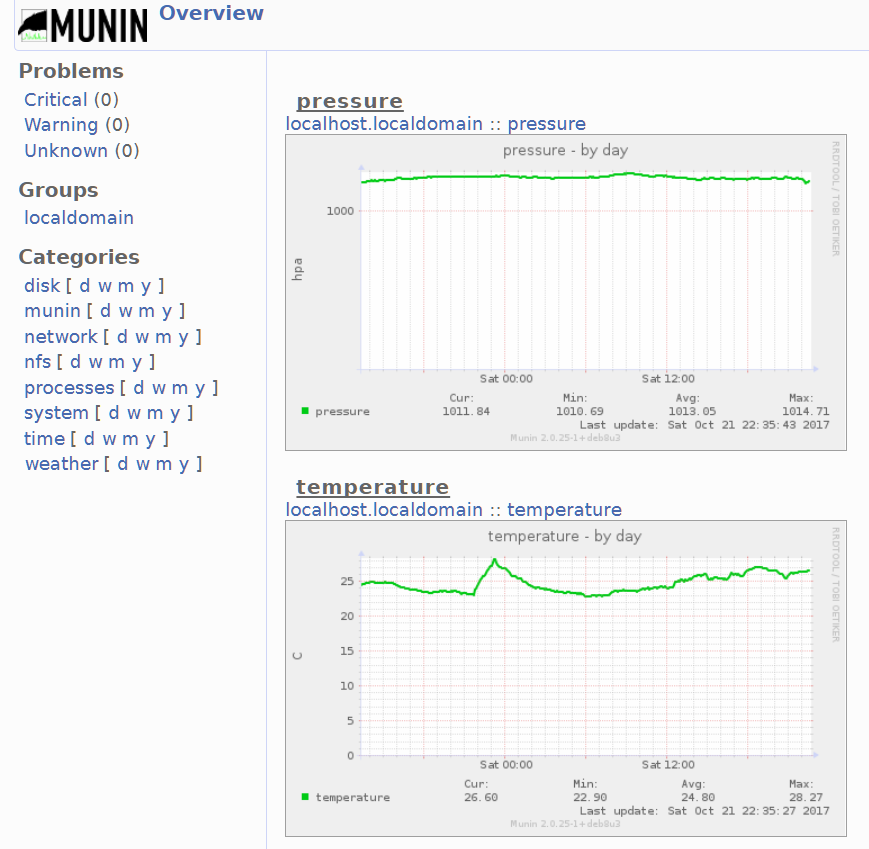Image resolution: width=869 pixels, height=849 pixels.
Task: Click the temperature section heading
Action: point(372,487)
